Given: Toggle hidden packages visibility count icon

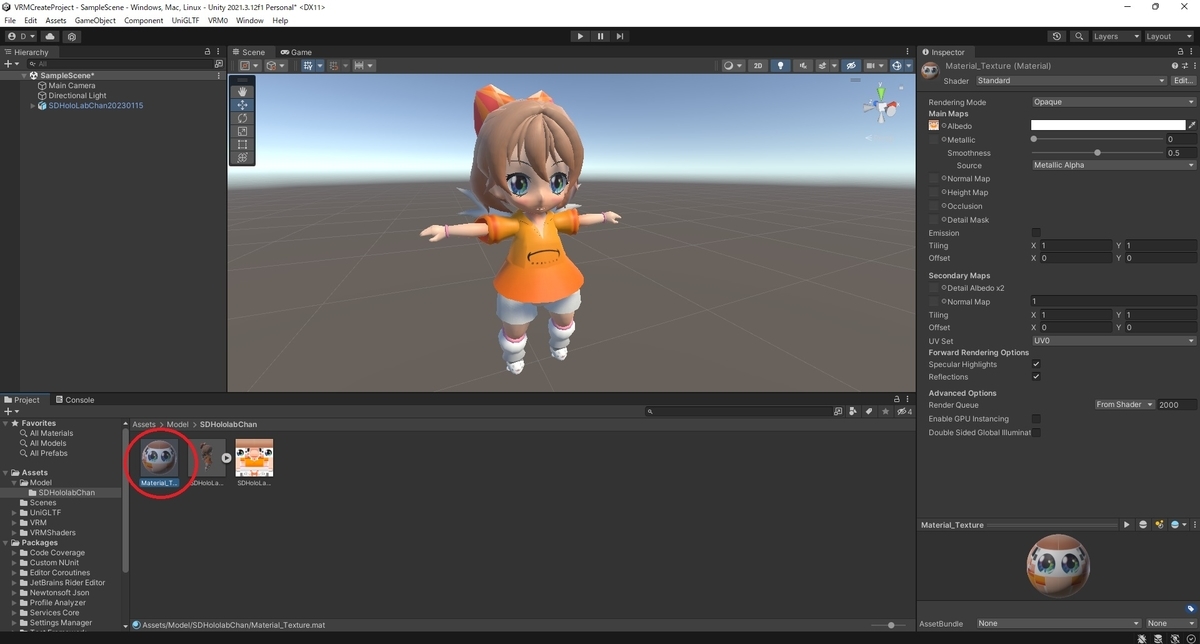Looking at the screenshot, I should [x=904, y=411].
